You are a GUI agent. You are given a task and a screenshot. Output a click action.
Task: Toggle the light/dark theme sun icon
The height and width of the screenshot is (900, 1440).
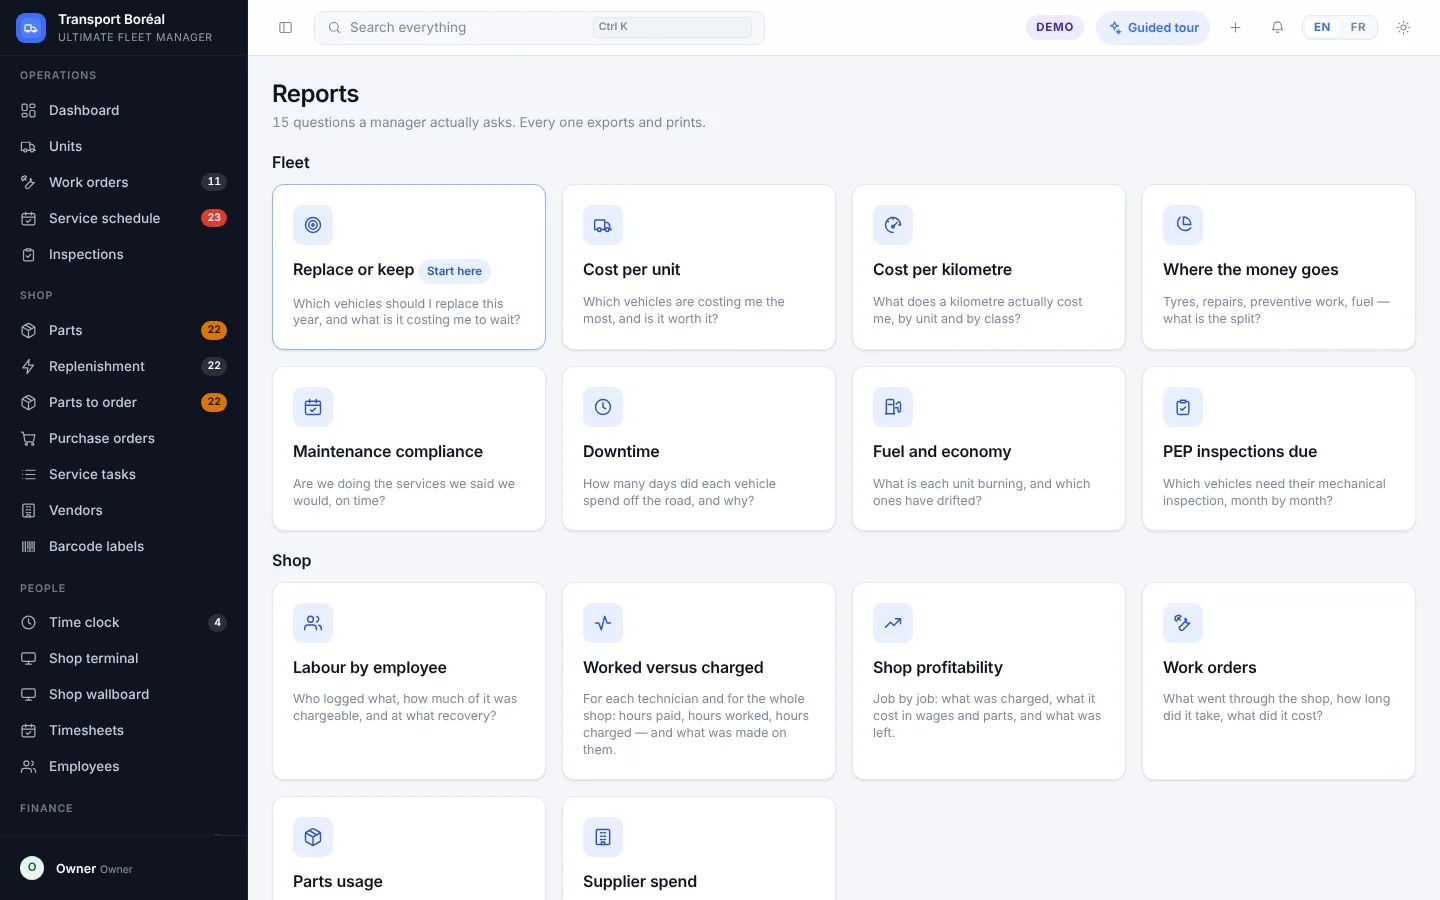(x=1403, y=28)
